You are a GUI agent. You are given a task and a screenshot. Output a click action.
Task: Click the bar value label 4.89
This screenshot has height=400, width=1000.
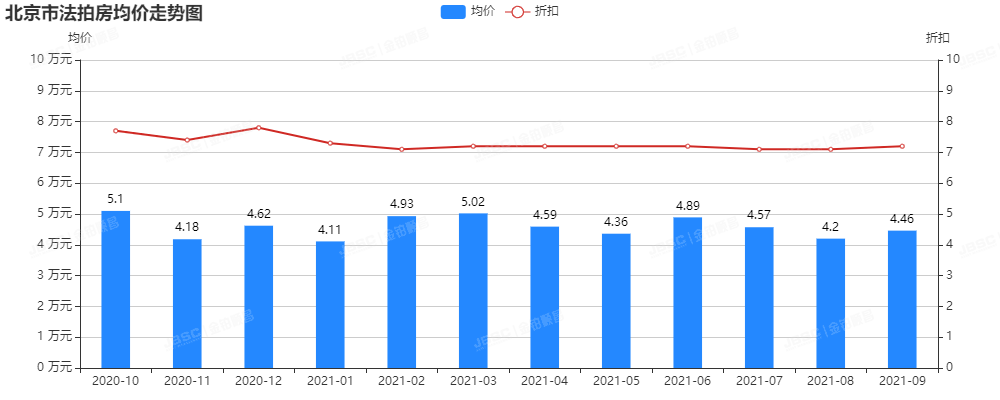[x=688, y=205]
